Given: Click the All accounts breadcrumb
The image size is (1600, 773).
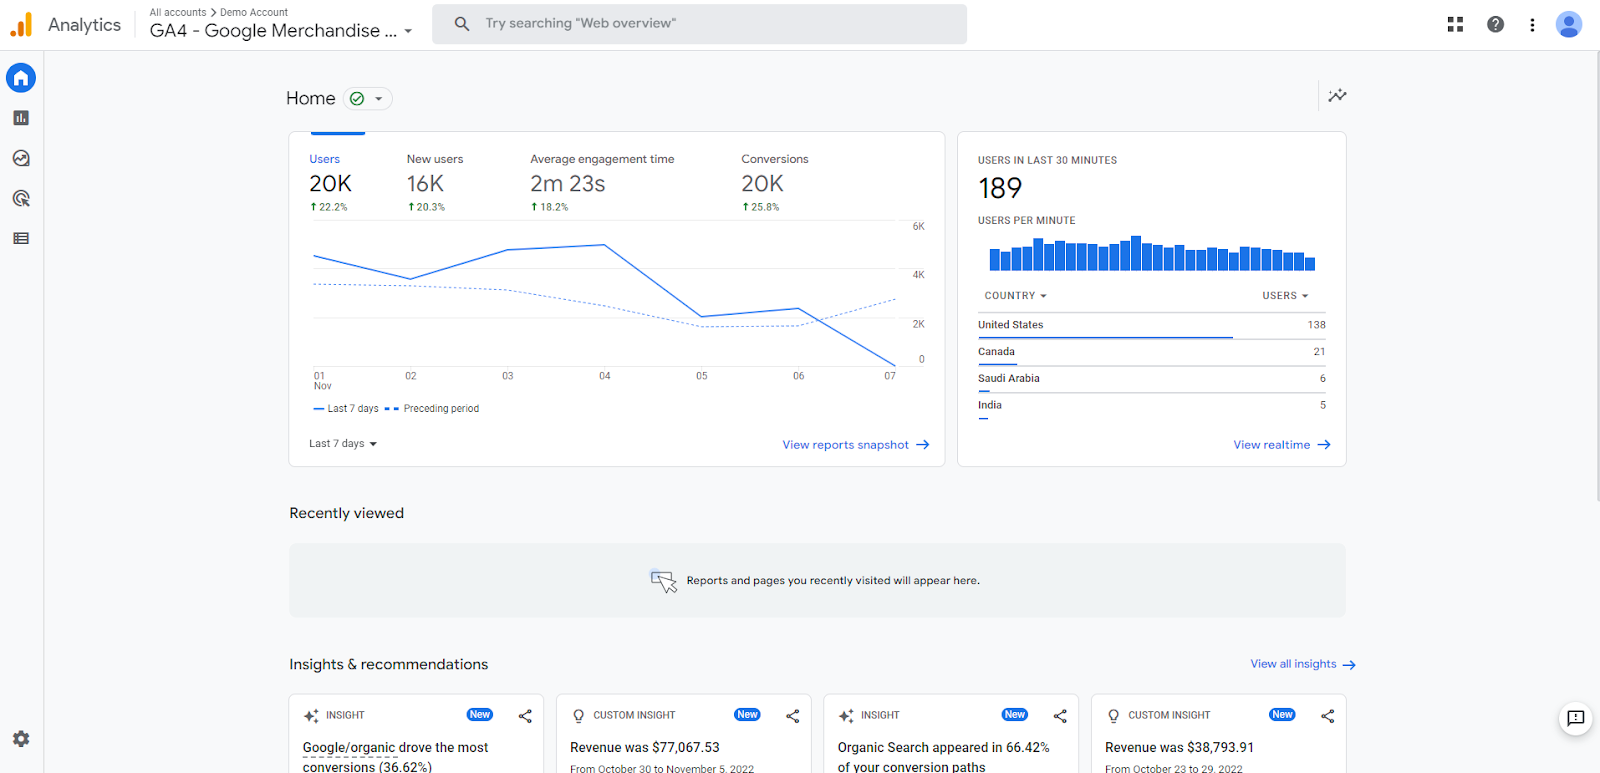Looking at the screenshot, I should pos(178,13).
